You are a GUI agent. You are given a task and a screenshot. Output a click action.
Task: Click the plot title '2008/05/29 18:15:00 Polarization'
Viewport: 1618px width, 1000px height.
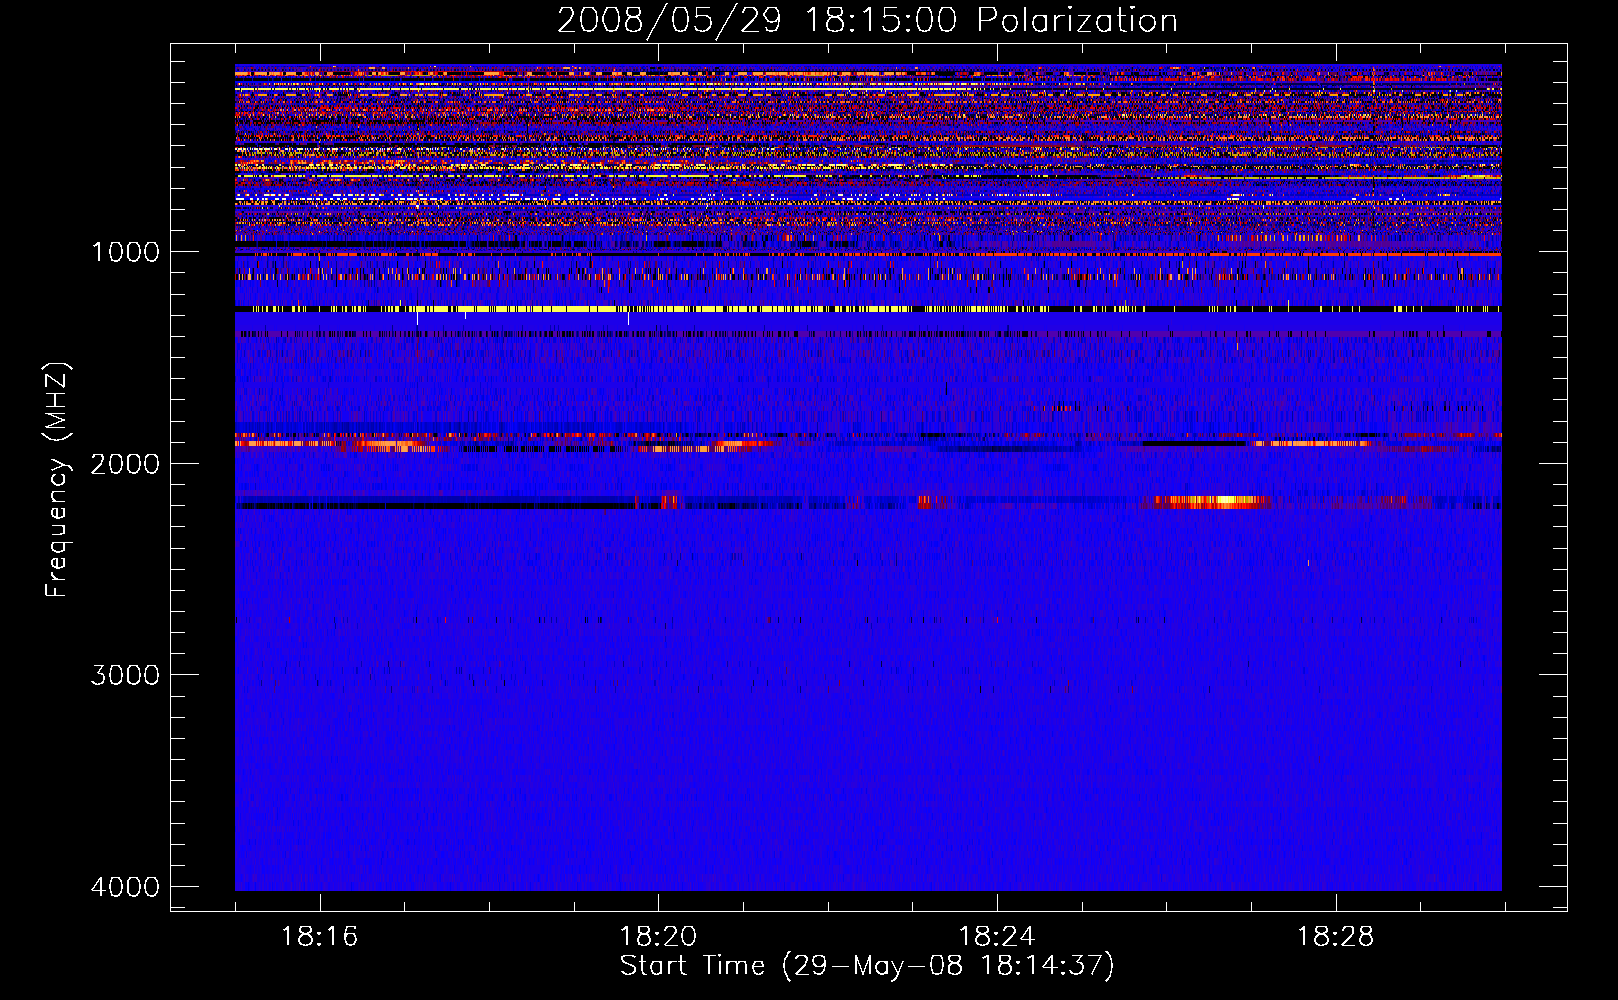867,20
